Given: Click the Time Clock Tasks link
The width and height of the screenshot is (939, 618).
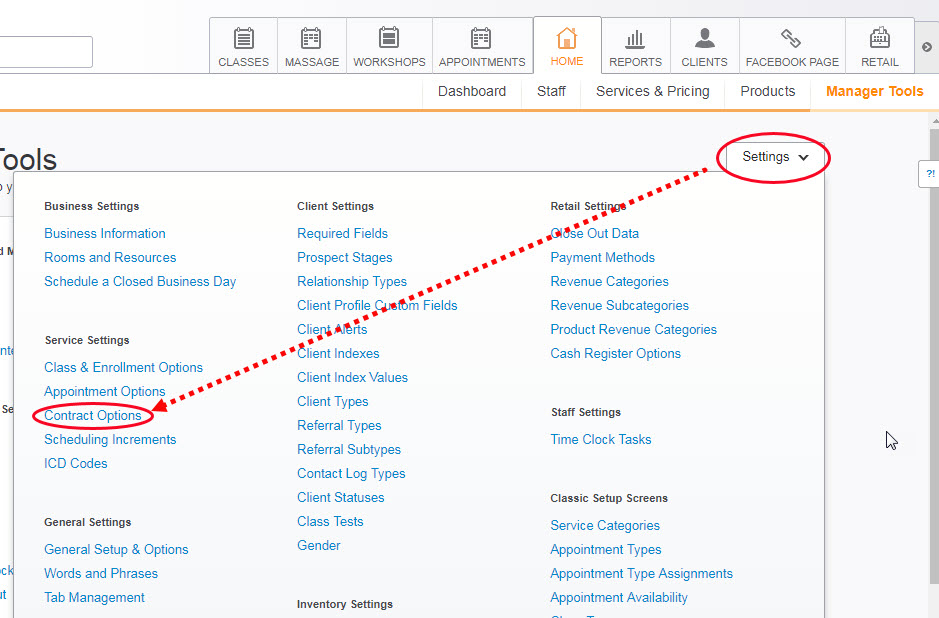Looking at the screenshot, I should click(x=600, y=439).
